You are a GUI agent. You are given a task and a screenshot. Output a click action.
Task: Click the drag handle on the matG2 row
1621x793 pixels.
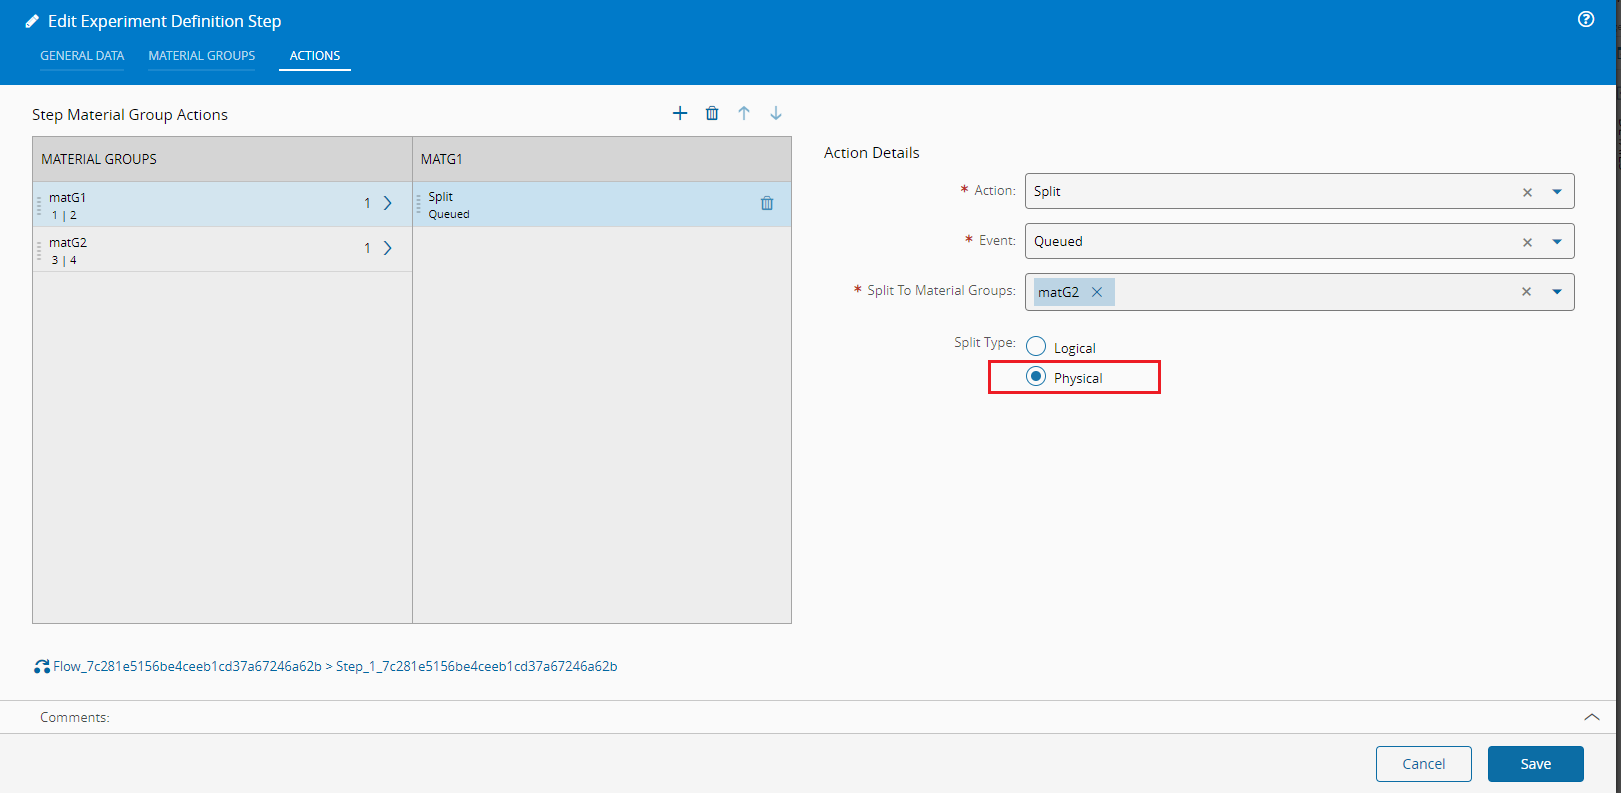pyautogui.click(x=39, y=249)
